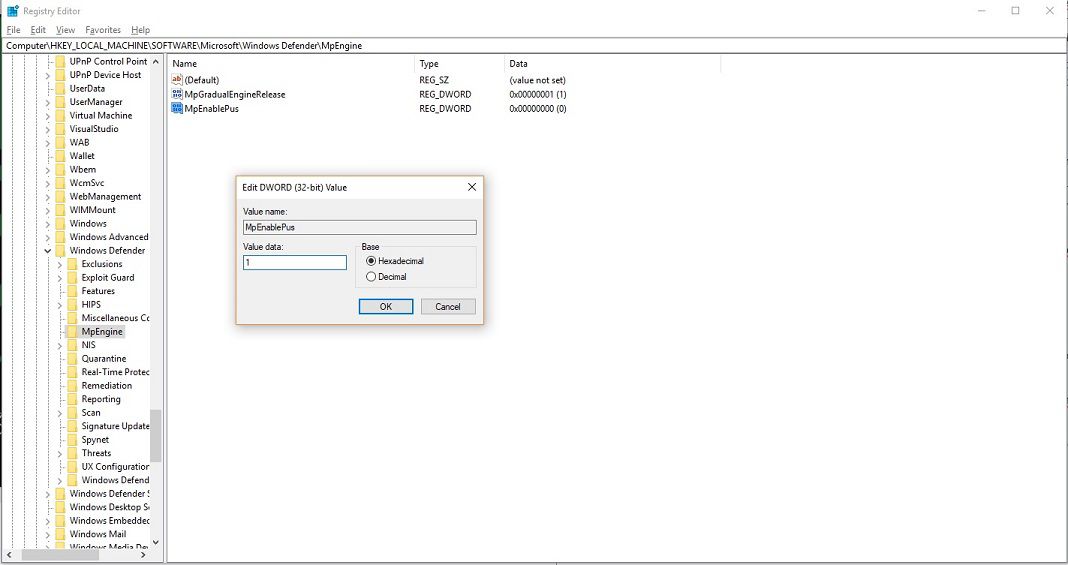The height and width of the screenshot is (565, 1068).
Task: Click the Miscellaneous Co folder icon
Action: click(x=73, y=318)
